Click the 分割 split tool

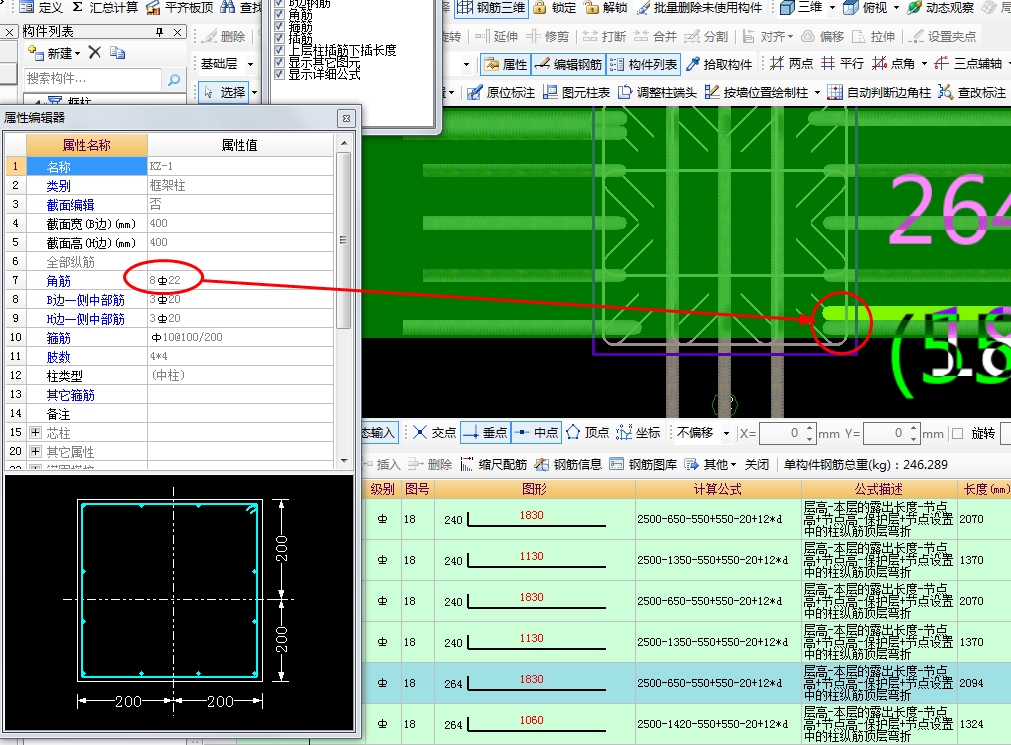click(x=706, y=36)
